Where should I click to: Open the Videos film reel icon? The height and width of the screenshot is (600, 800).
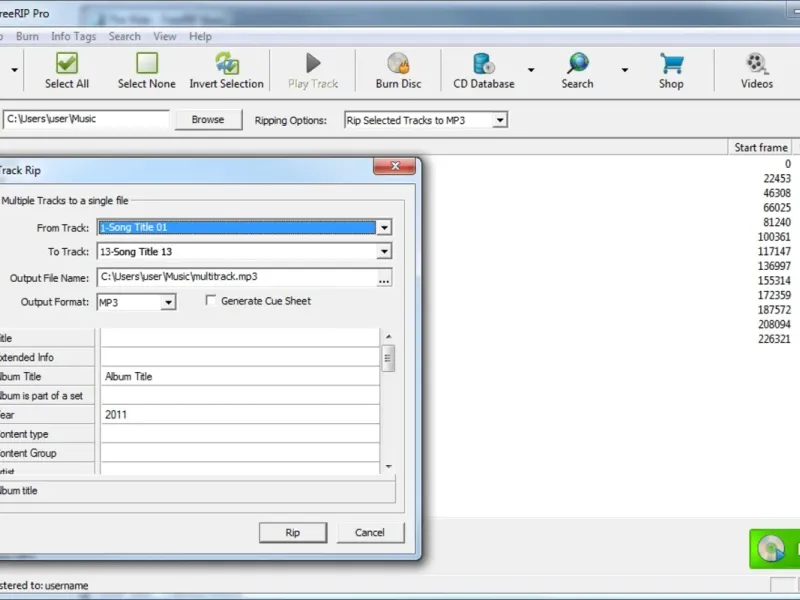click(x=757, y=64)
